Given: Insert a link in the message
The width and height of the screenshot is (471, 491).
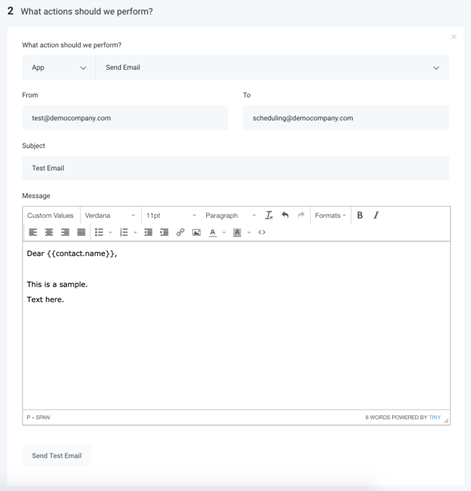Looking at the screenshot, I should pos(180,232).
